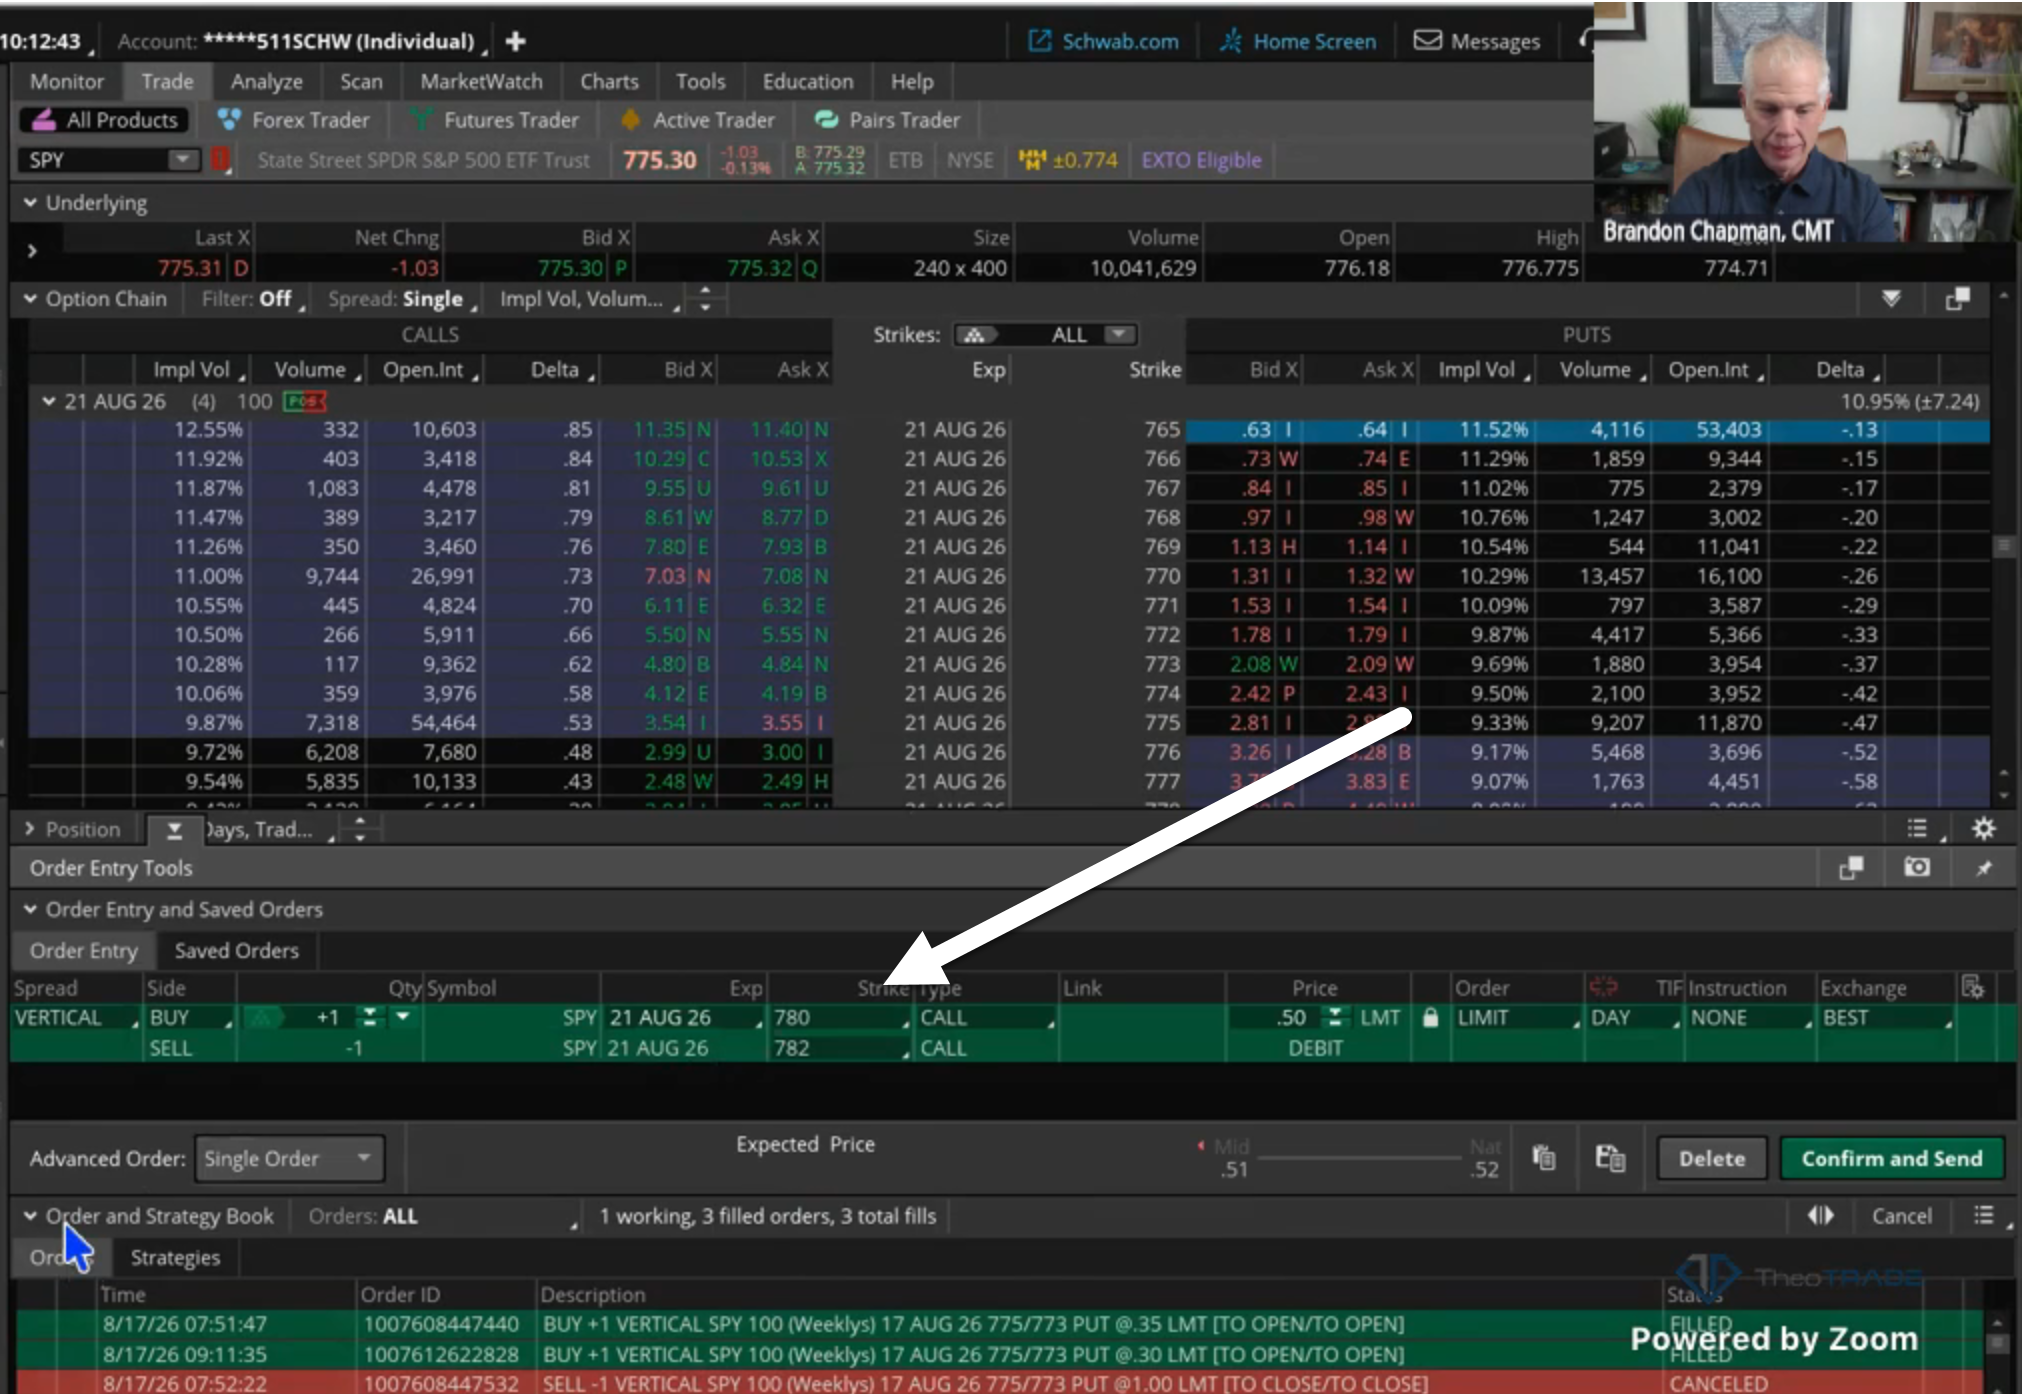This screenshot has height=1394, width=2022.
Task: Open the Advanced Order Single Order dropdown
Action: coord(289,1158)
